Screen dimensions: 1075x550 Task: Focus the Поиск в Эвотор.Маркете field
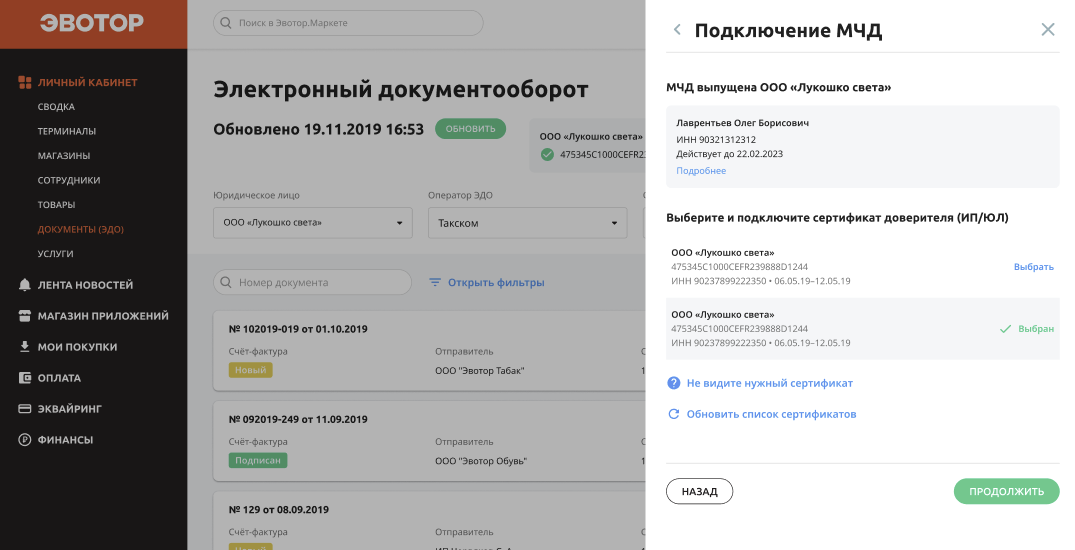348,23
